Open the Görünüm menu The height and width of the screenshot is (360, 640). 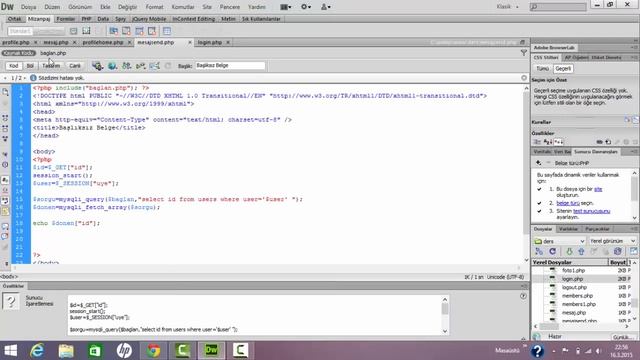pyautogui.click(x=80, y=7)
